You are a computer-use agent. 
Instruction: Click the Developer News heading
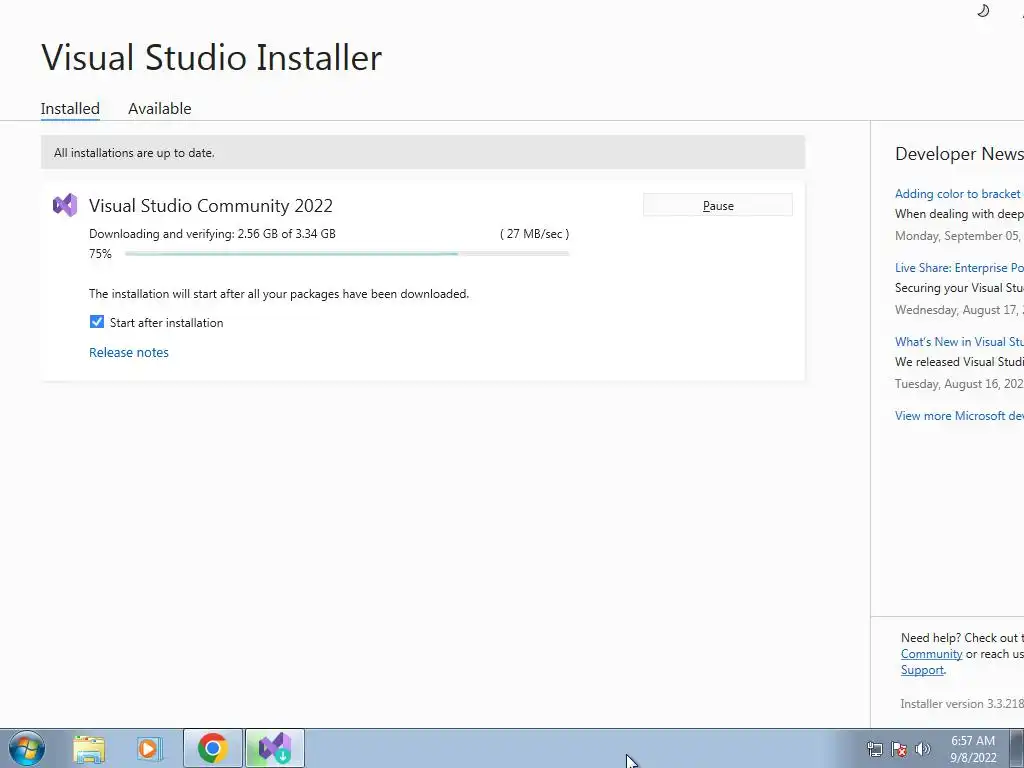[x=959, y=153]
